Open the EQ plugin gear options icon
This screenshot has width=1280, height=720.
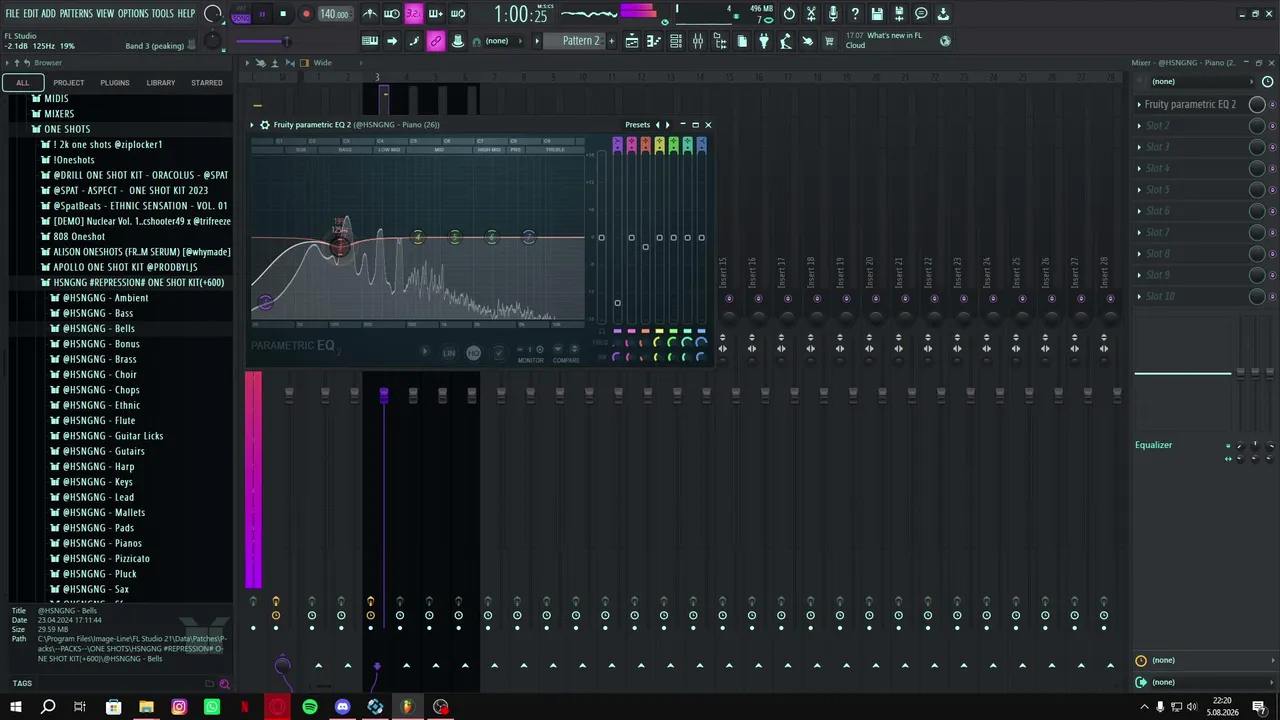tap(264, 125)
